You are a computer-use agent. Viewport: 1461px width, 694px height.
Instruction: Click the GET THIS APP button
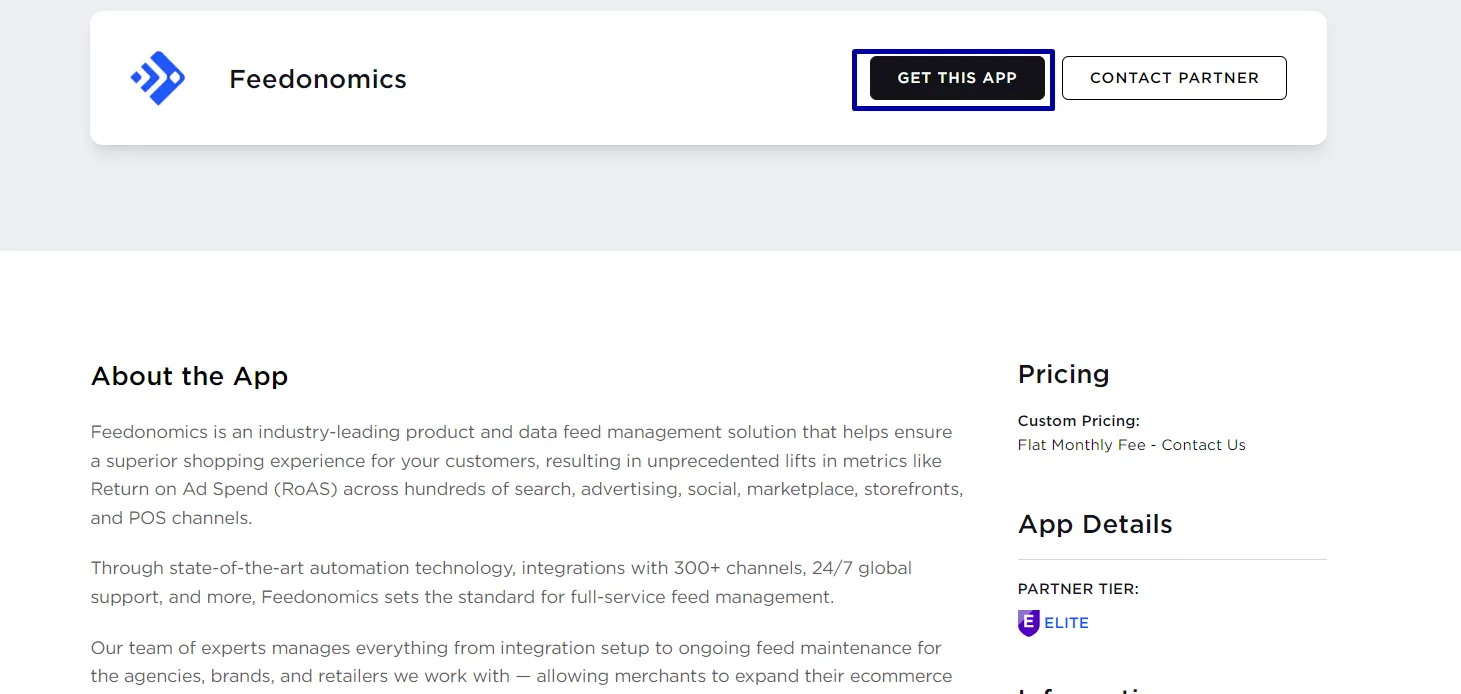(957, 78)
